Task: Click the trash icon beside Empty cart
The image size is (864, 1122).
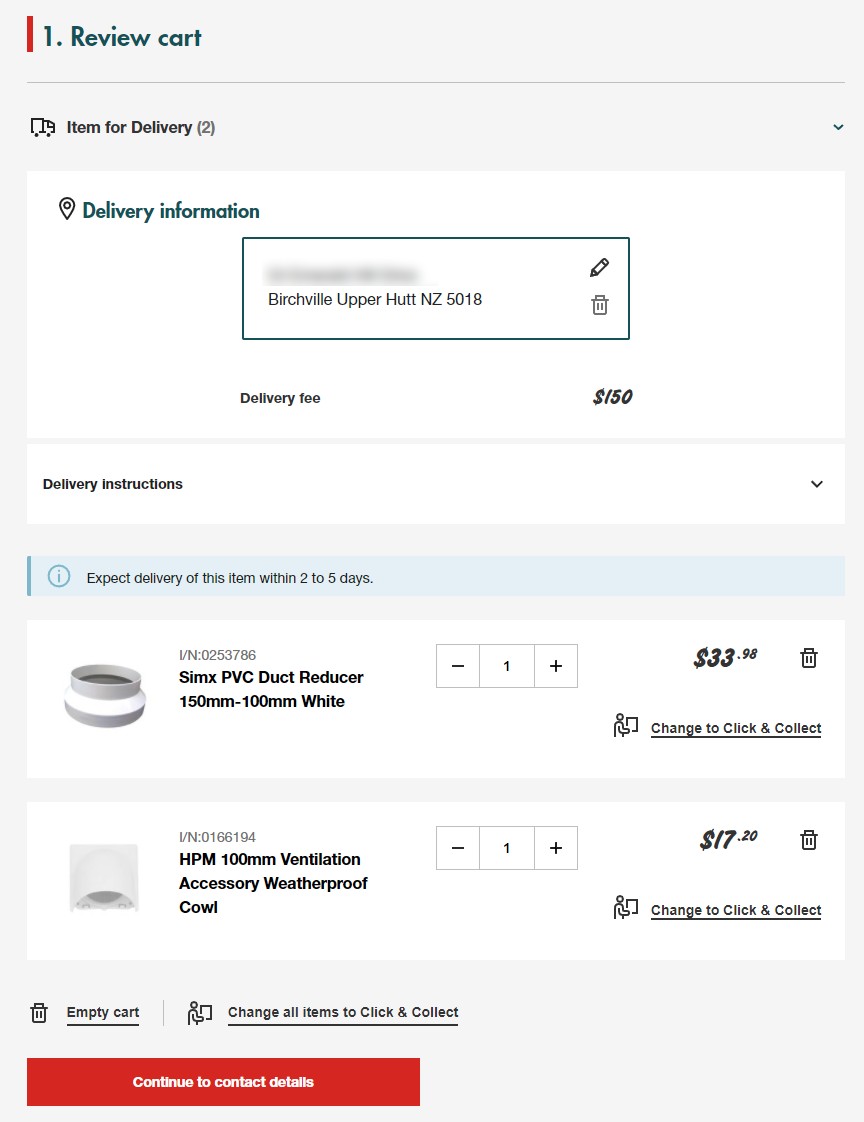Action: point(39,1013)
